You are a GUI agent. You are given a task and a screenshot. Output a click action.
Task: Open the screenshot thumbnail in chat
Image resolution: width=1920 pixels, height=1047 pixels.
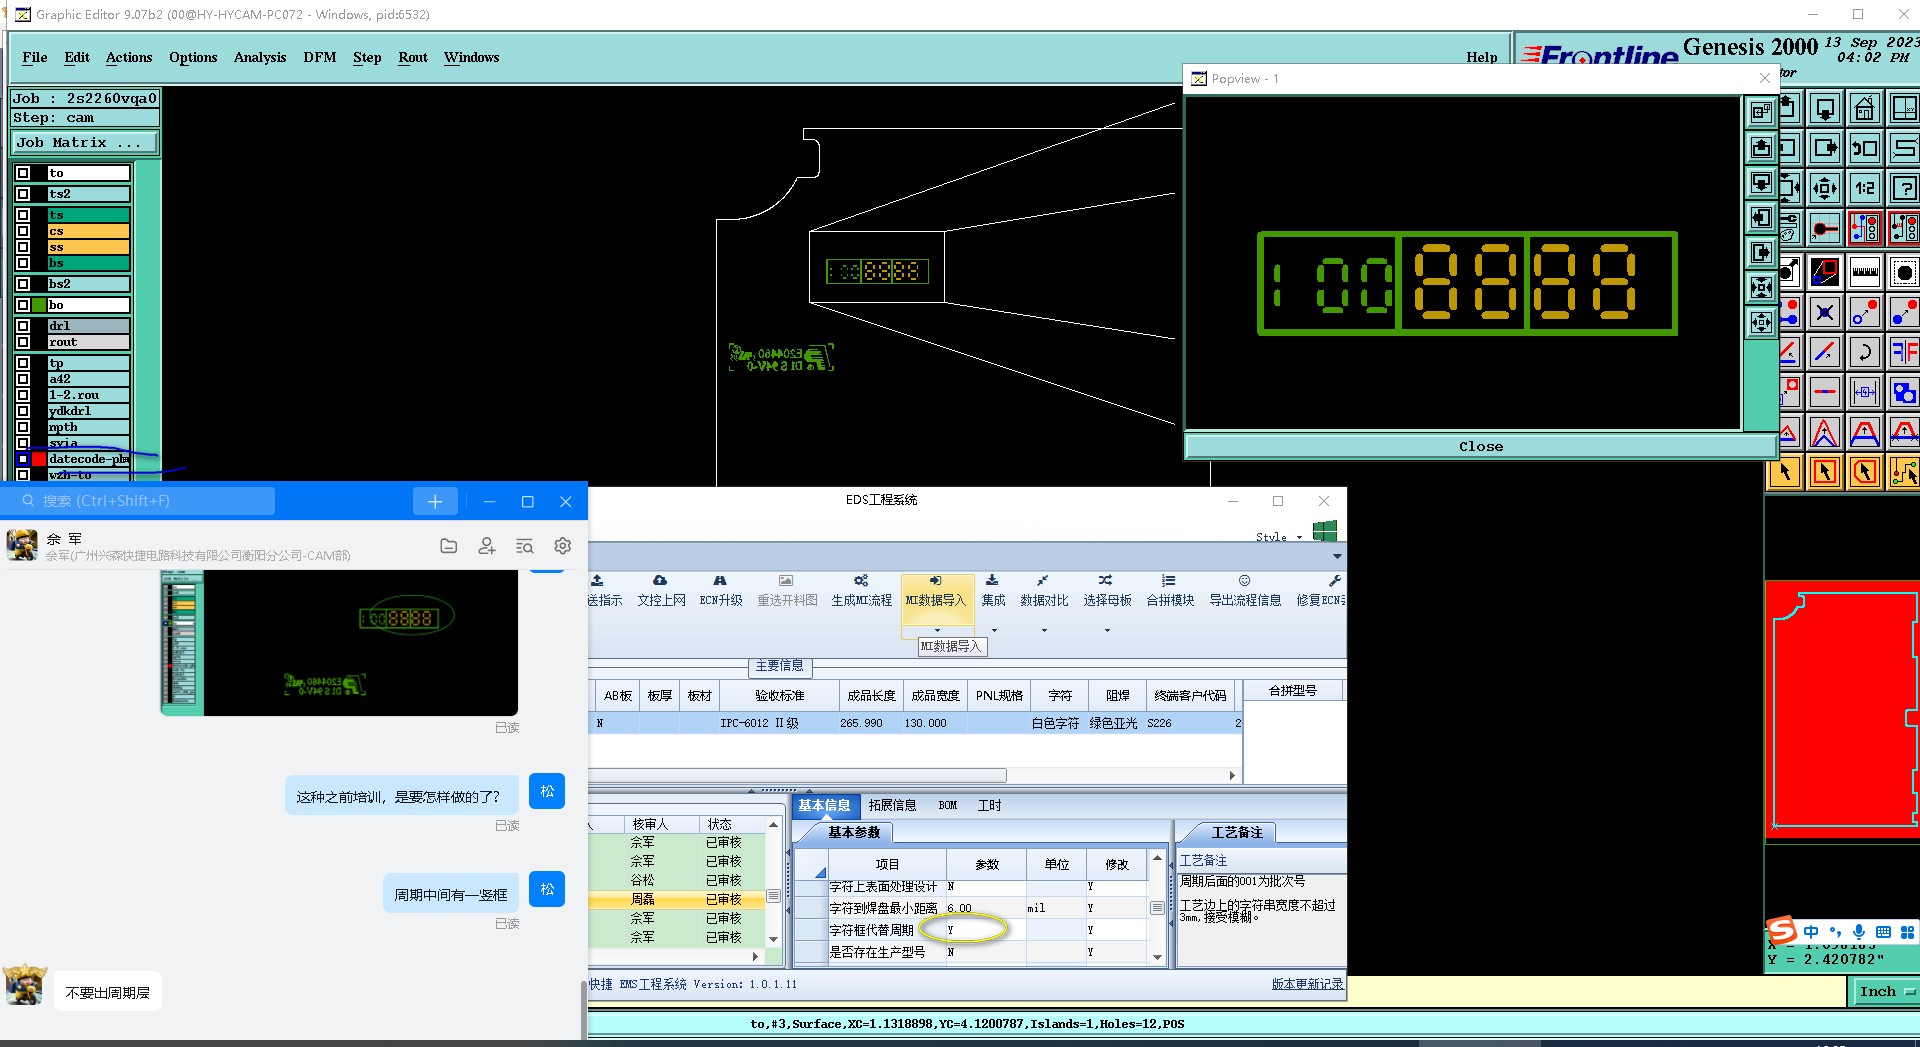339,643
